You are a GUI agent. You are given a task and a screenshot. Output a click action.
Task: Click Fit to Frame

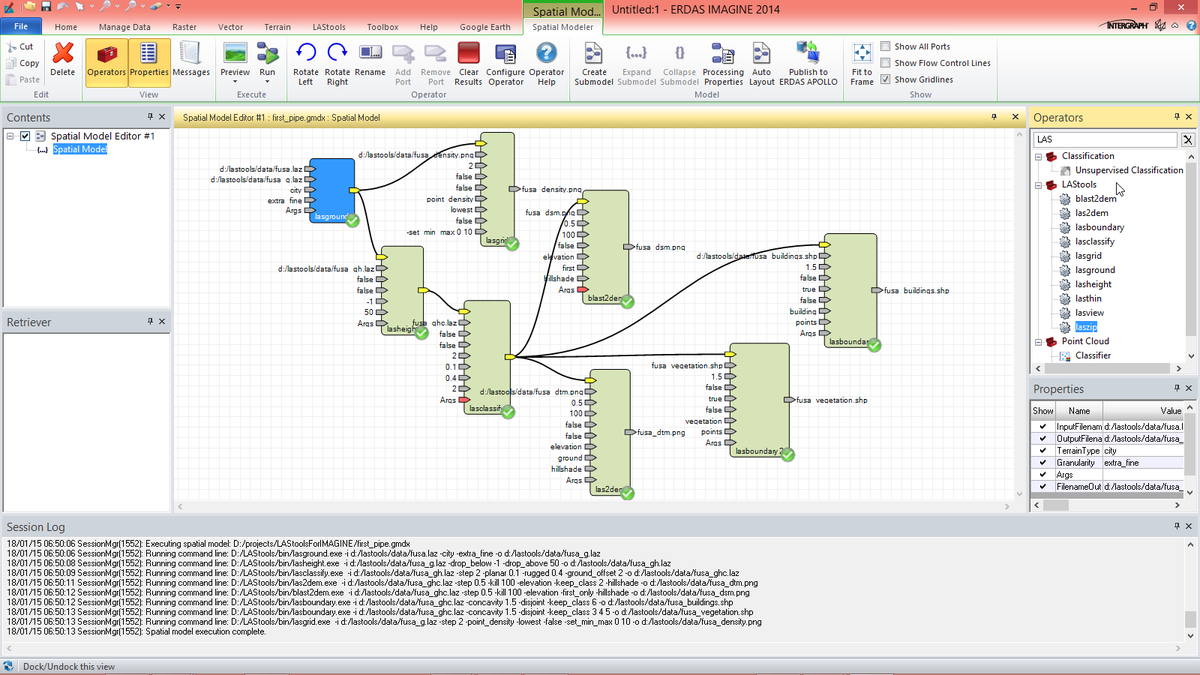click(862, 63)
